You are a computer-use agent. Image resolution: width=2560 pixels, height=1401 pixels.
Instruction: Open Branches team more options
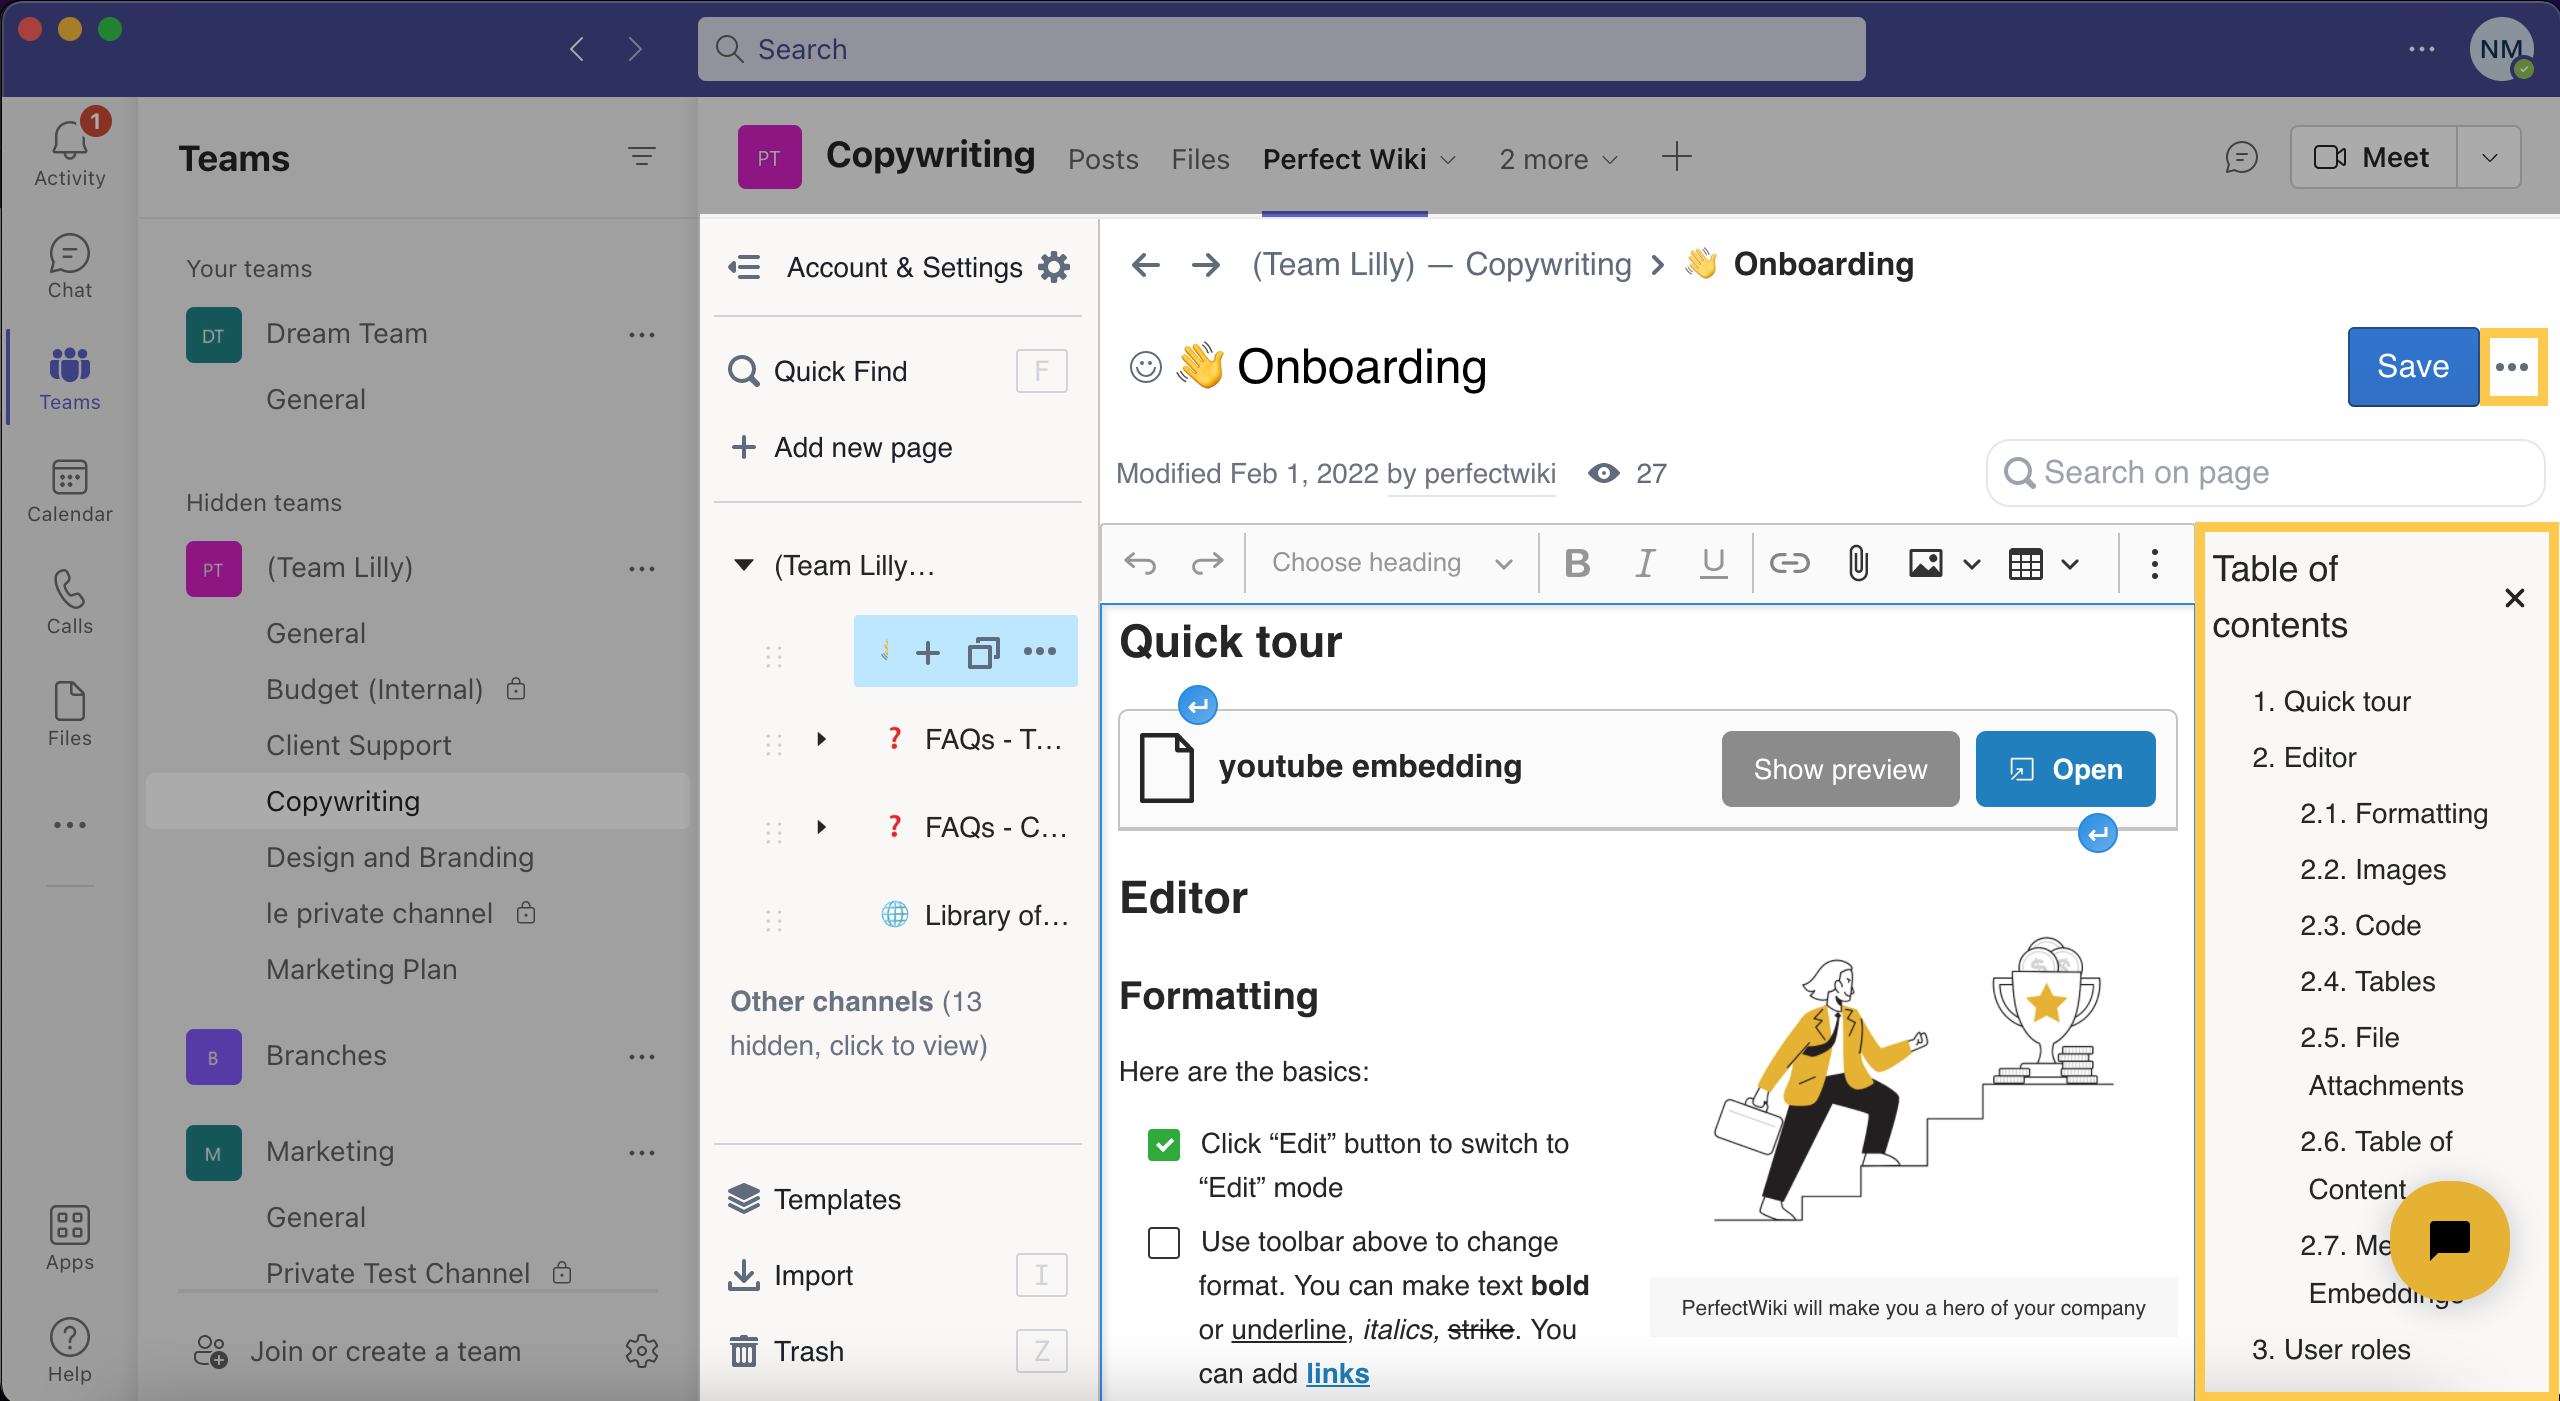click(x=642, y=1057)
